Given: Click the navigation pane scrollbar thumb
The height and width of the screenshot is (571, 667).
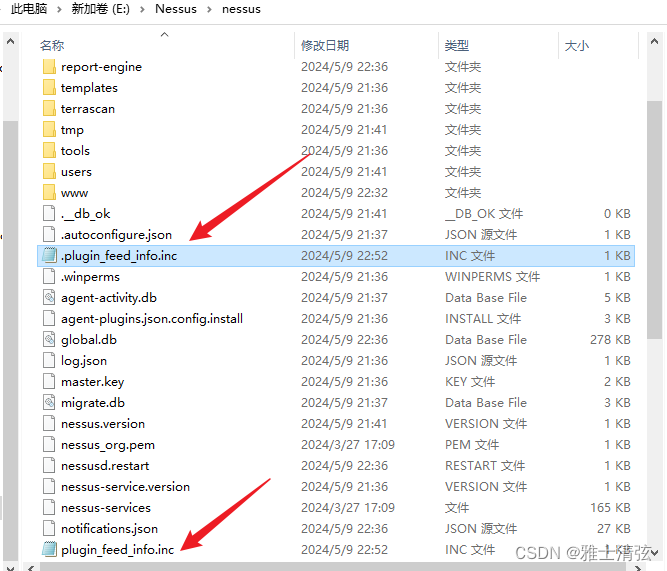Looking at the screenshot, I should click(x=11, y=340).
